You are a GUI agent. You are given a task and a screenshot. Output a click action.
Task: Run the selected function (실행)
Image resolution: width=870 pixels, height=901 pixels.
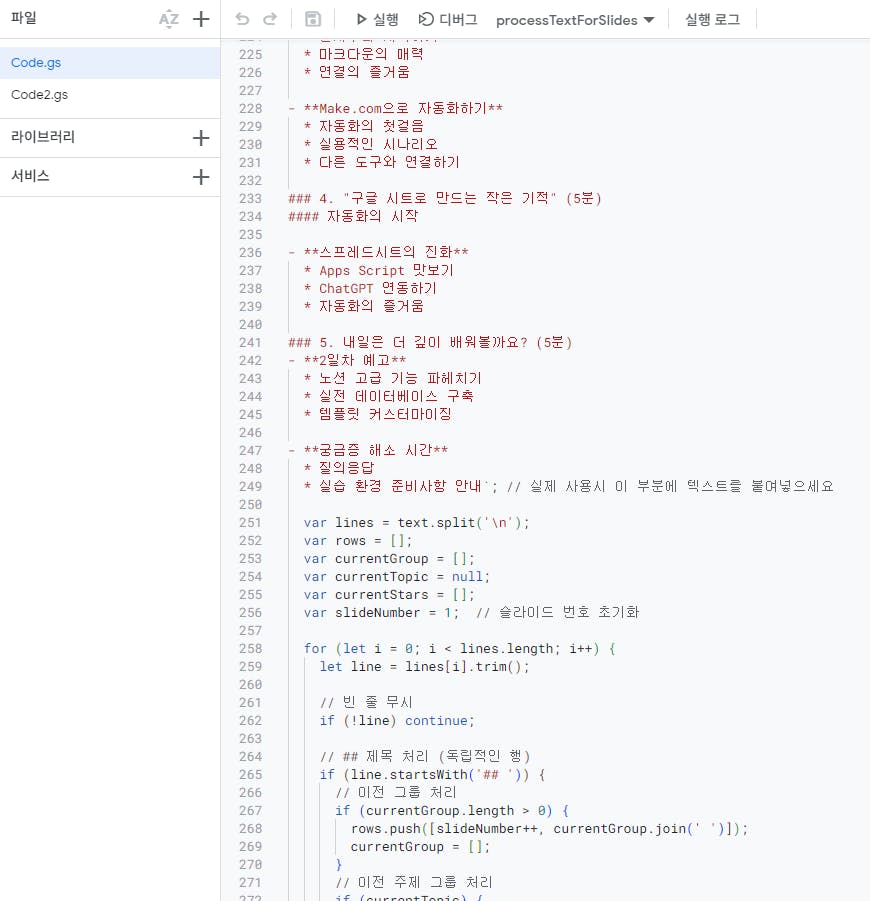tap(377, 20)
